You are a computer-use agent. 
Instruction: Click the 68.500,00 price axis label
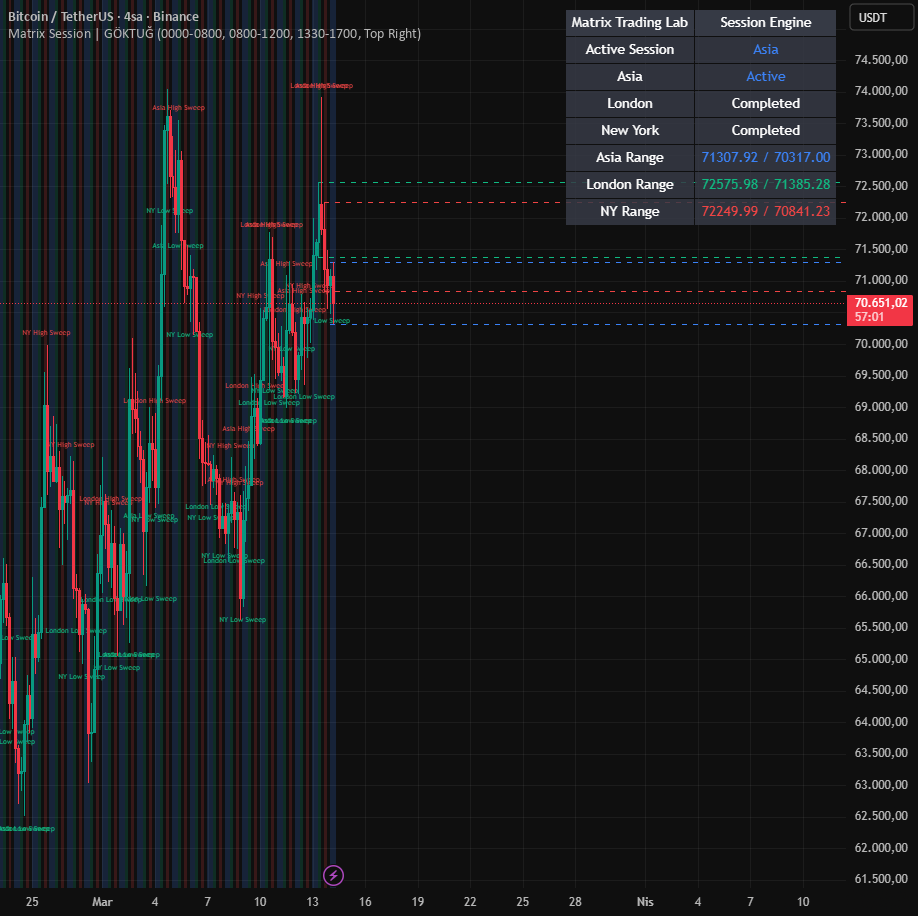pos(881,437)
